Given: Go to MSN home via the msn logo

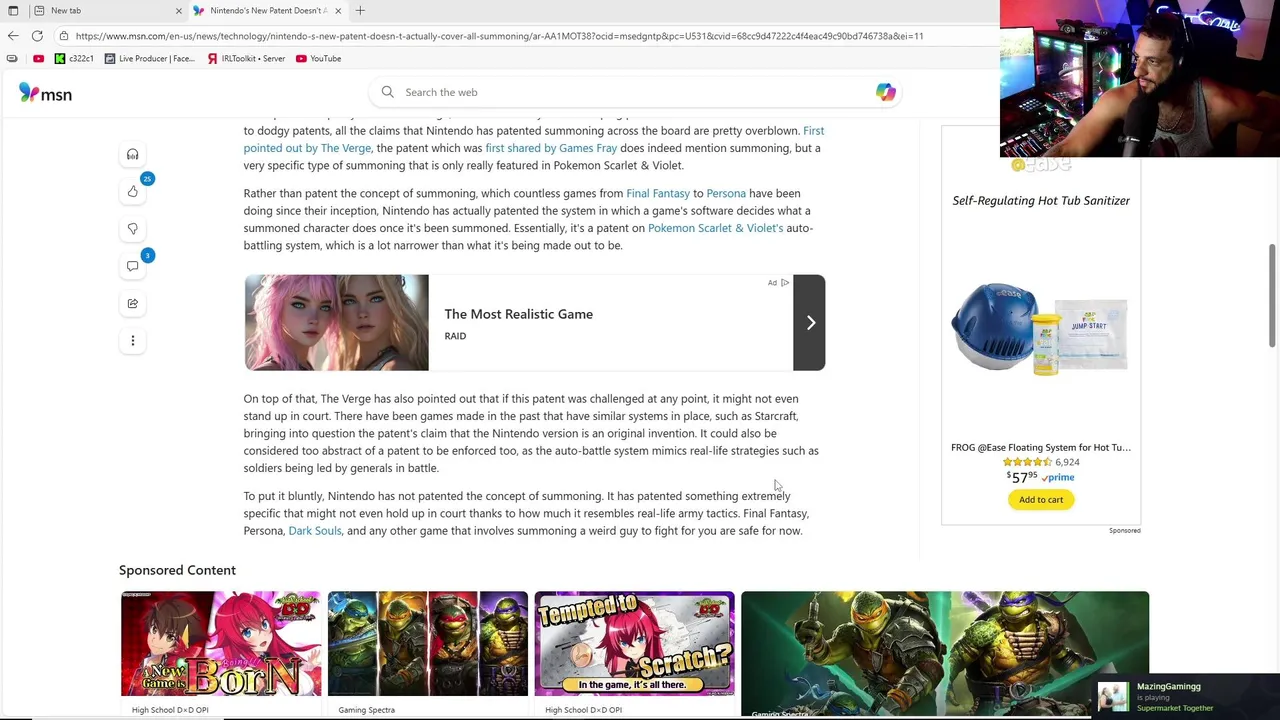Looking at the screenshot, I should point(45,93).
